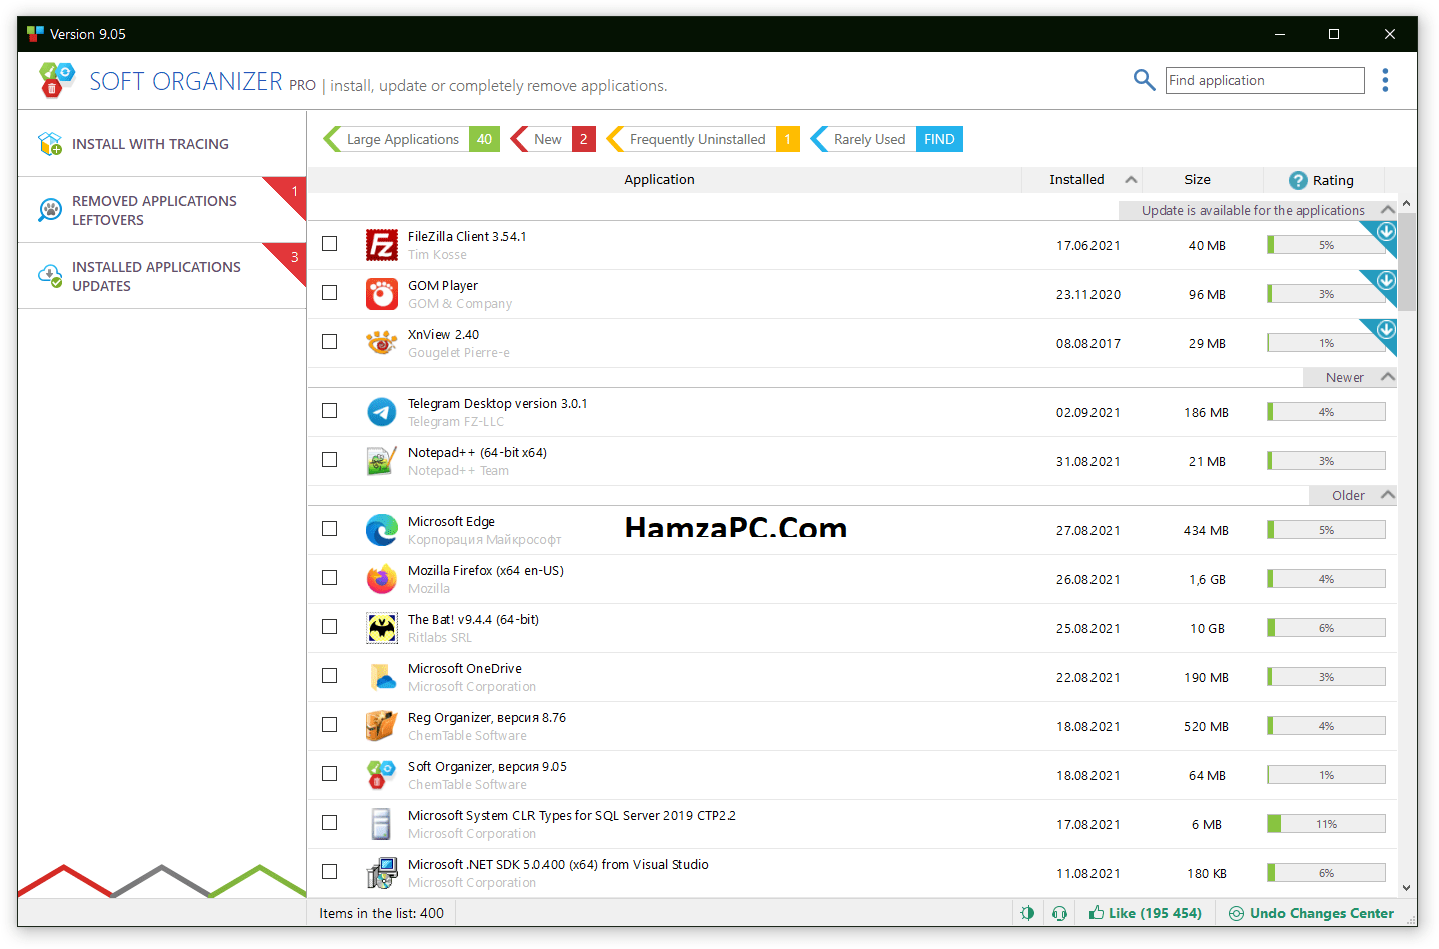Screen dimensions: 1439x949
Task: Click the Microsoft OneDrive app icon
Action: [x=381, y=677]
